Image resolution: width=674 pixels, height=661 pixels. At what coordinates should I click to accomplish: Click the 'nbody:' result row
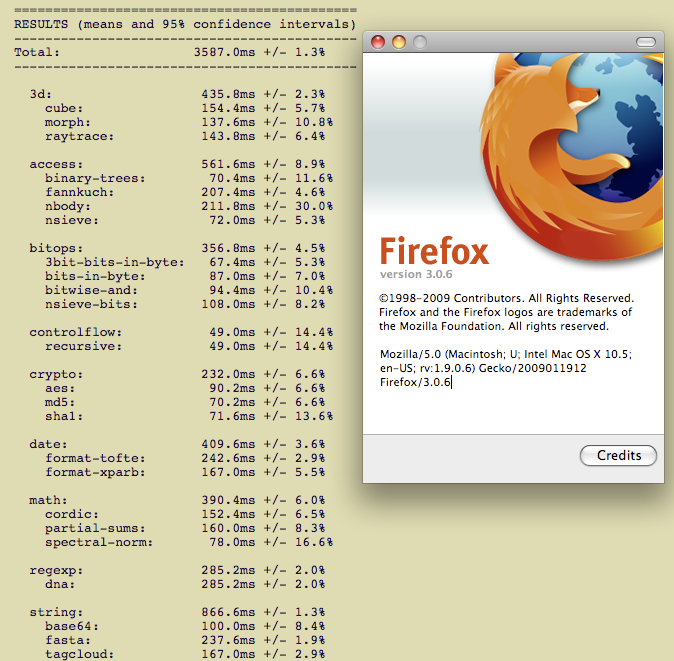point(189,206)
